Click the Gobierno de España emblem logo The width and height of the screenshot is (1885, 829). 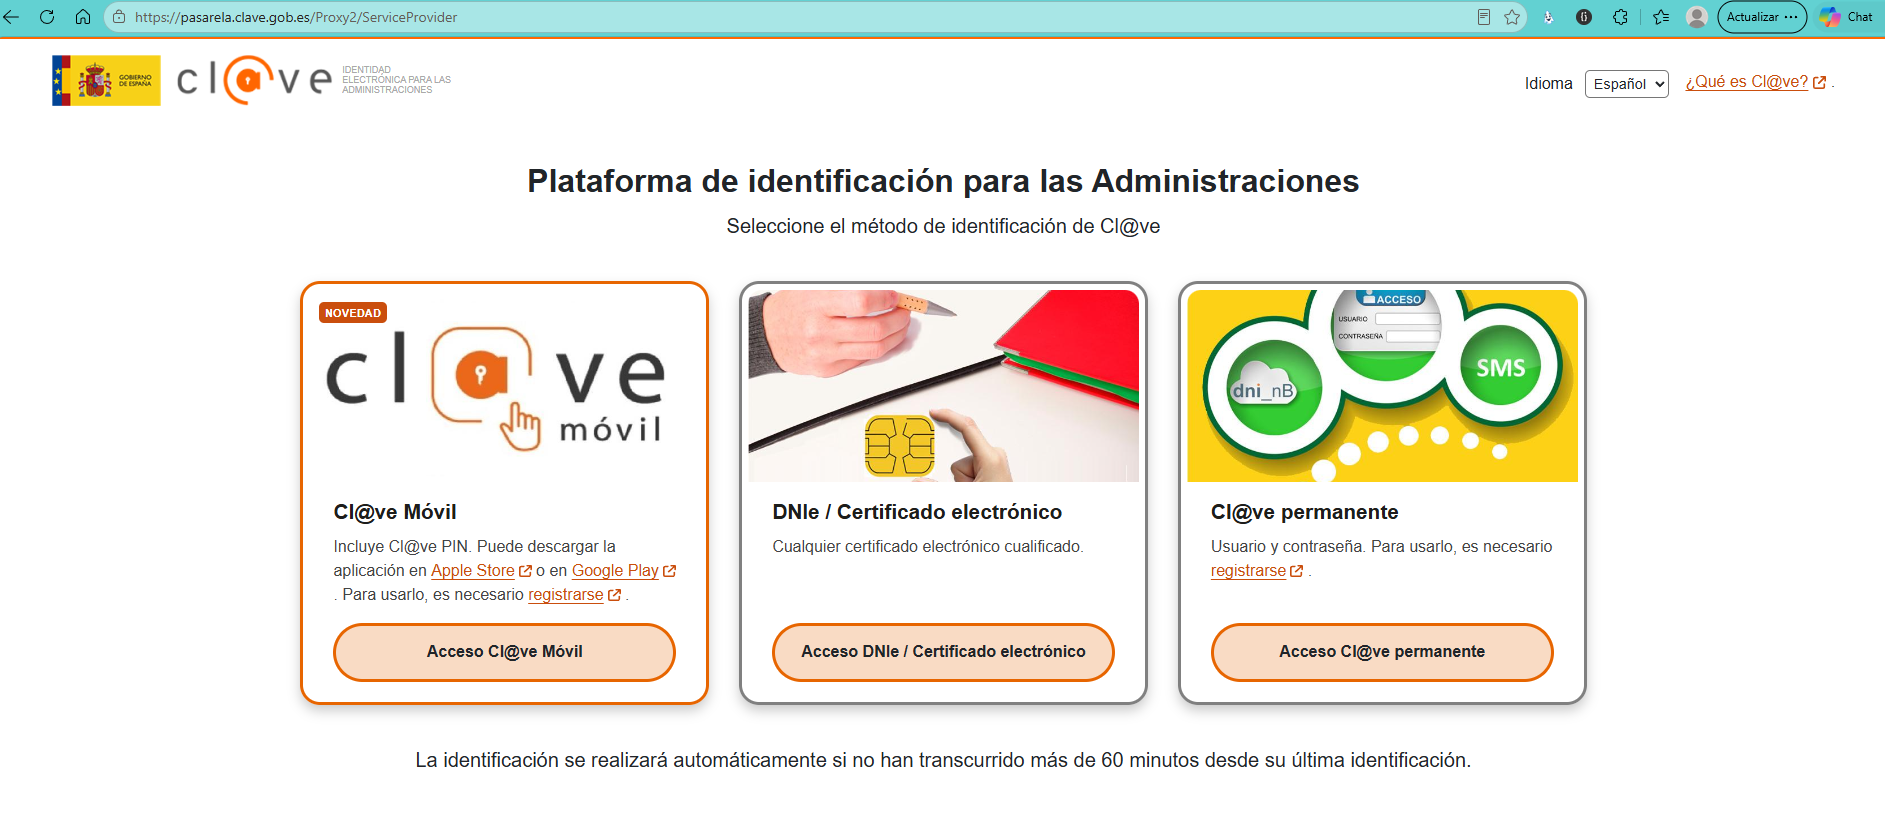click(106, 81)
